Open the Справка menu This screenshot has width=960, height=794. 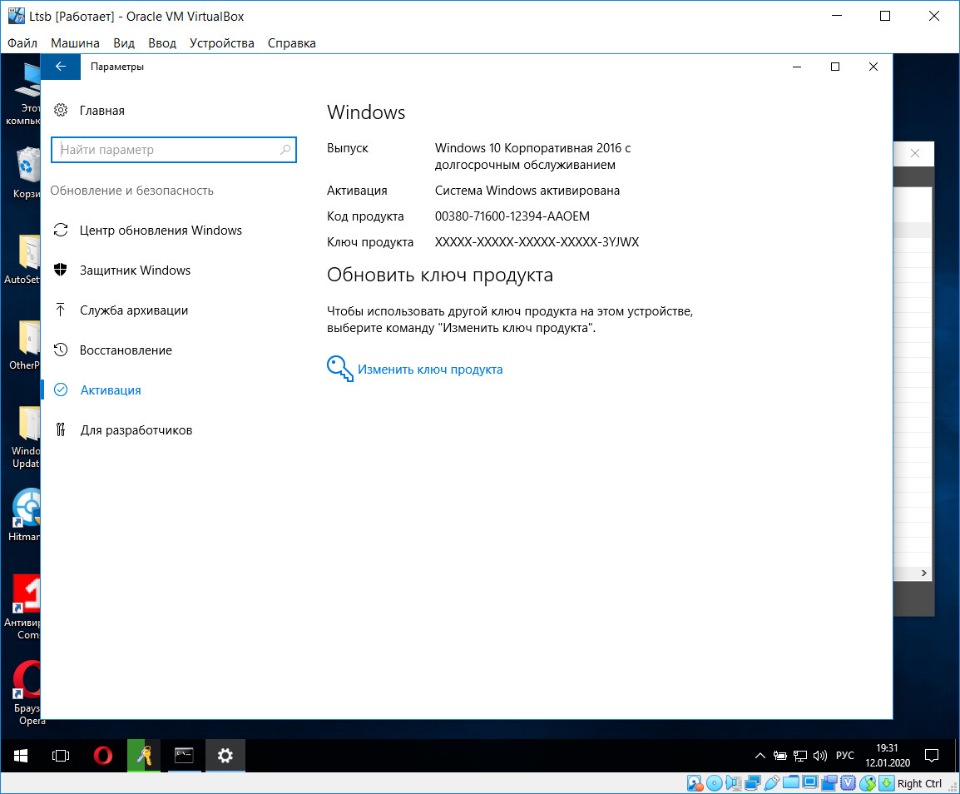pos(291,43)
